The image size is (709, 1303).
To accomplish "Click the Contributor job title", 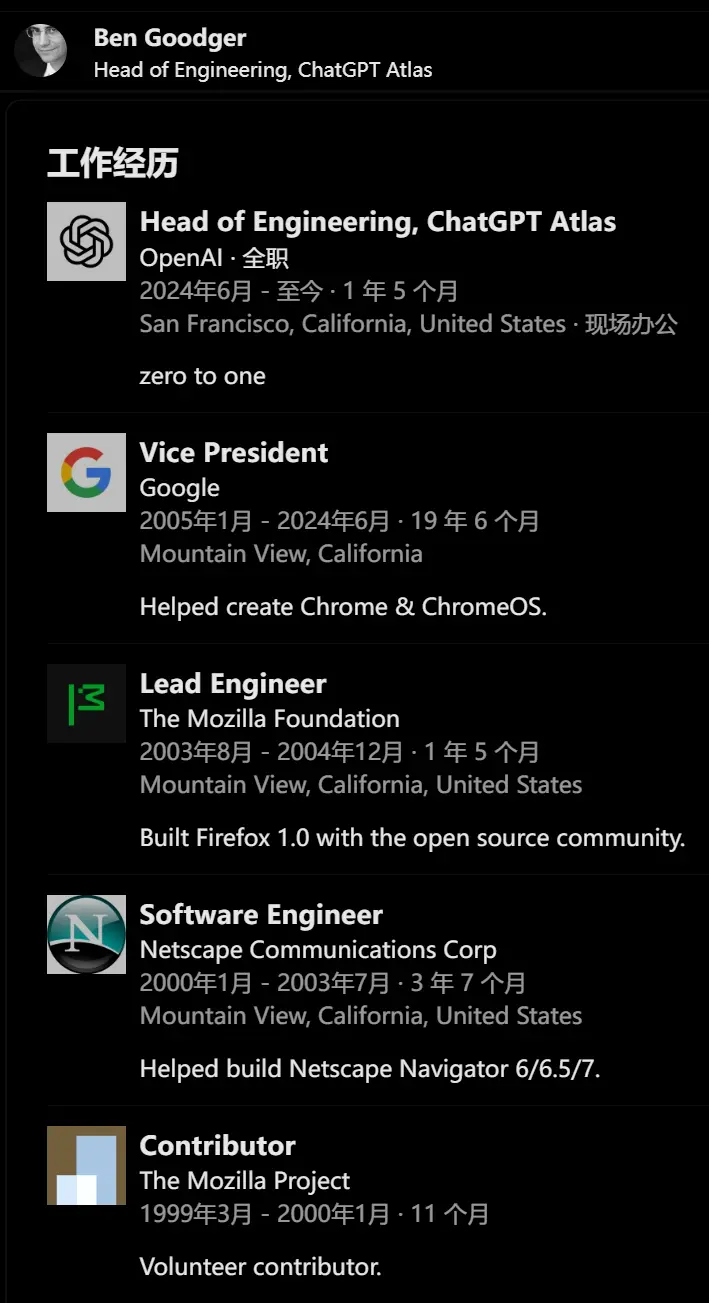I will [x=218, y=1146].
